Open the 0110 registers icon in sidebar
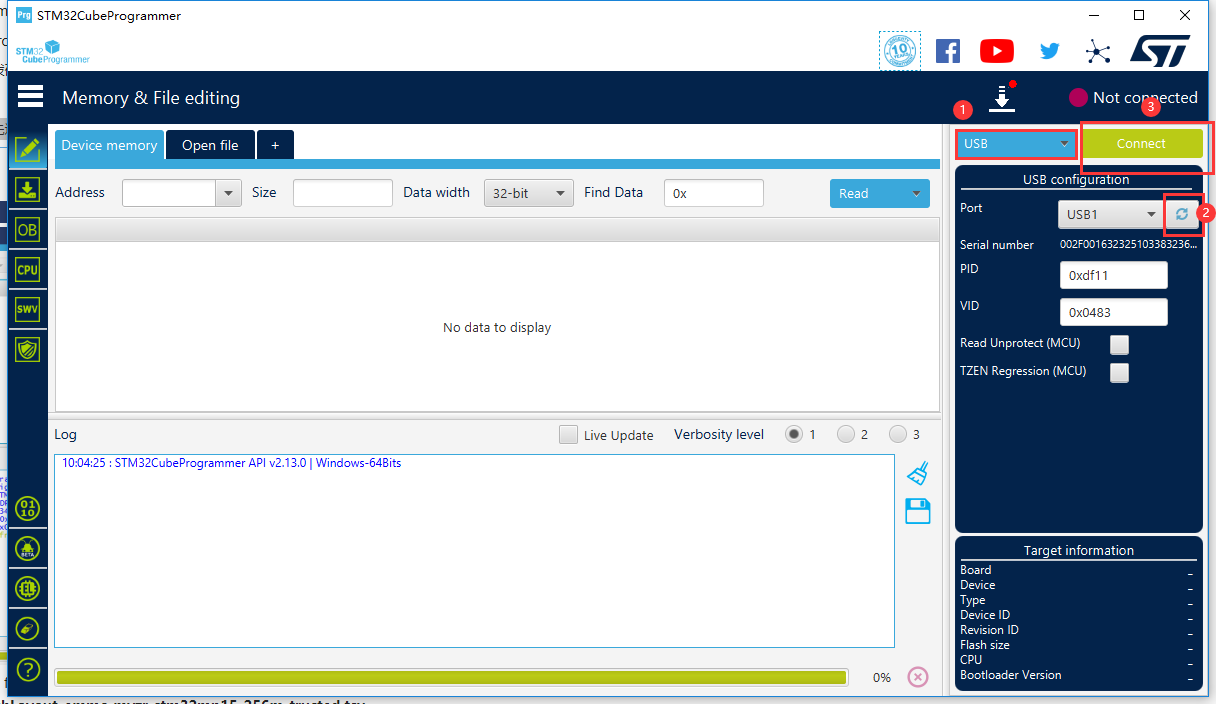The width and height of the screenshot is (1216, 704). (x=28, y=508)
